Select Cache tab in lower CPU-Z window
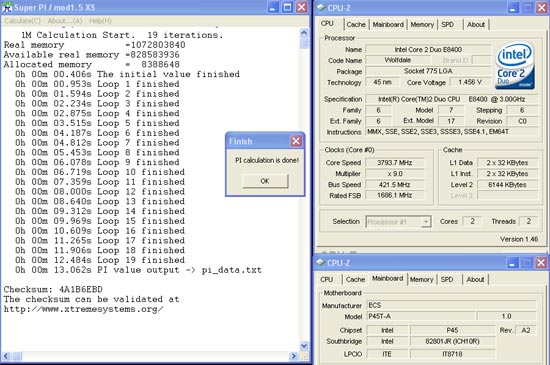This screenshot has width=550, height=365. (355, 279)
